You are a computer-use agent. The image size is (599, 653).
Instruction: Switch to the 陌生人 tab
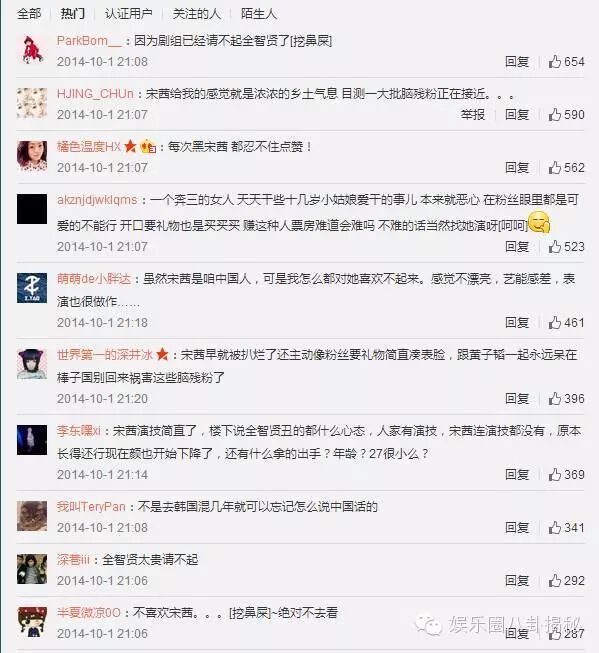(x=259, y=14)
